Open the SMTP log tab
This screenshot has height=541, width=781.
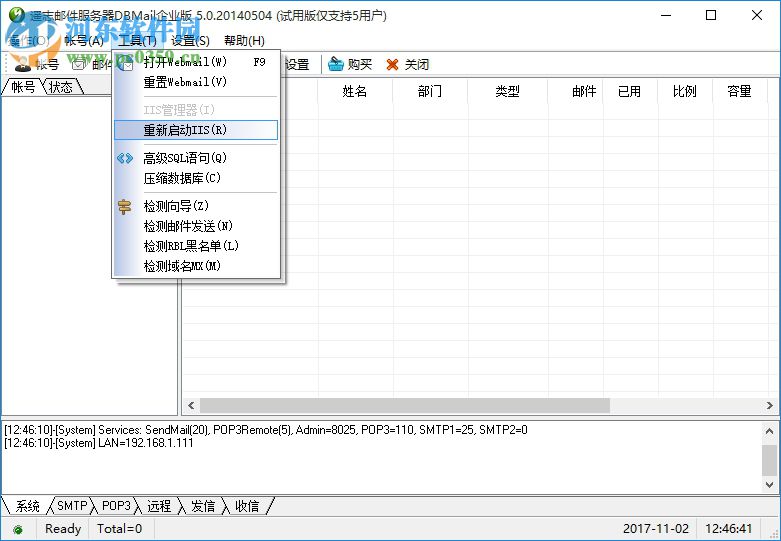[72, 506]
